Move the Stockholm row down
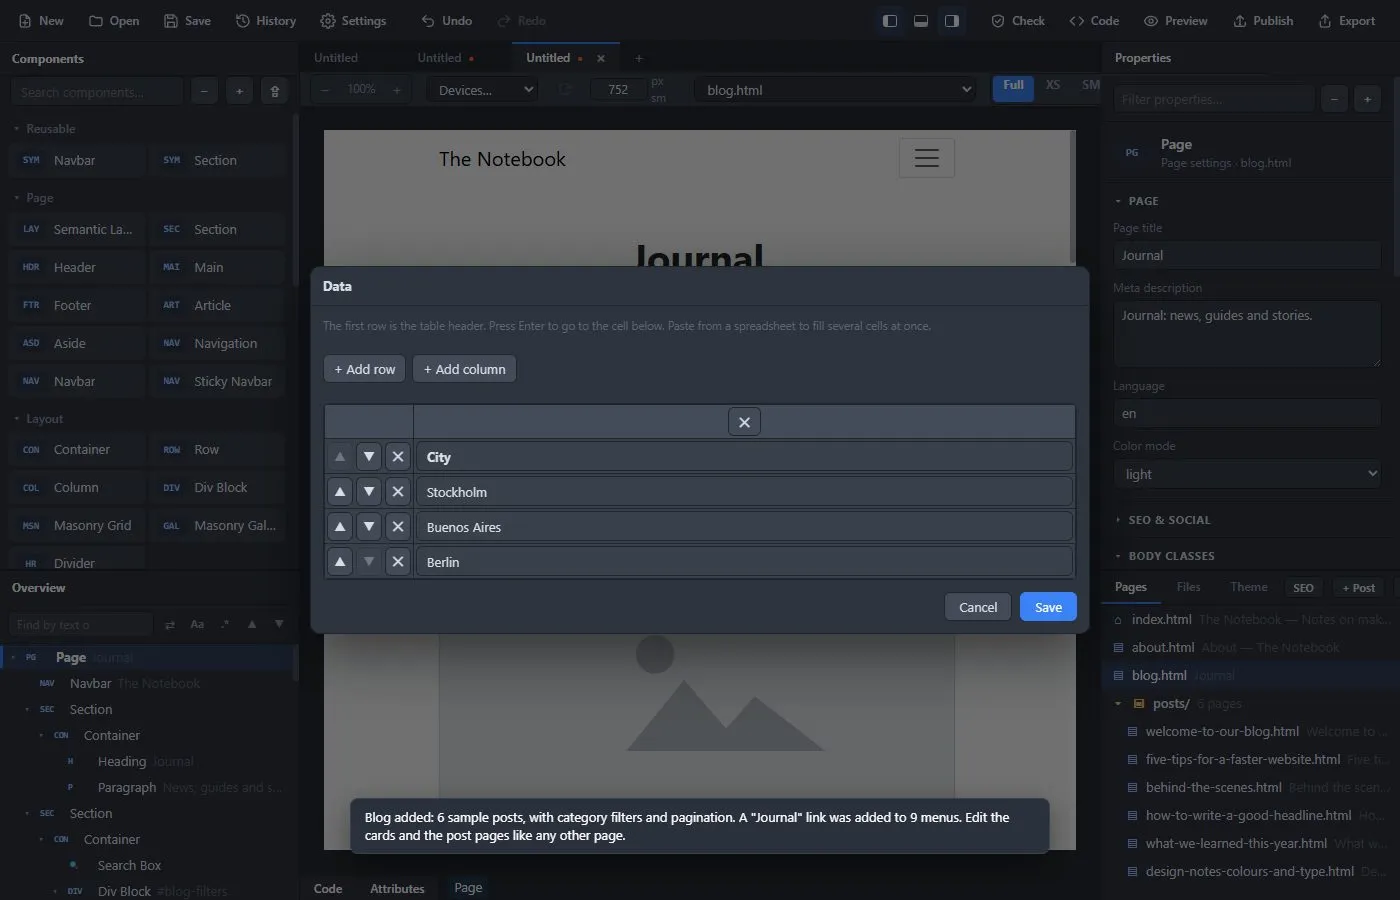The image size is (1400, 900). click(369, 492)
